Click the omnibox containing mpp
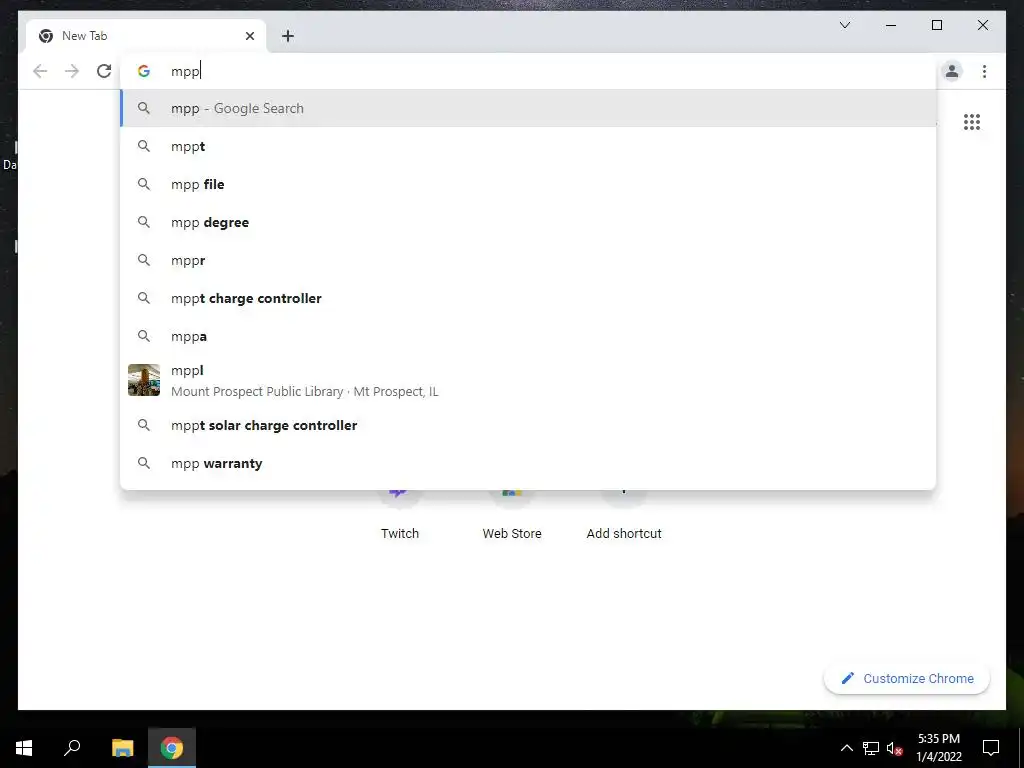Viewport: 1024px width, 768px height. [x=528, y=71]
